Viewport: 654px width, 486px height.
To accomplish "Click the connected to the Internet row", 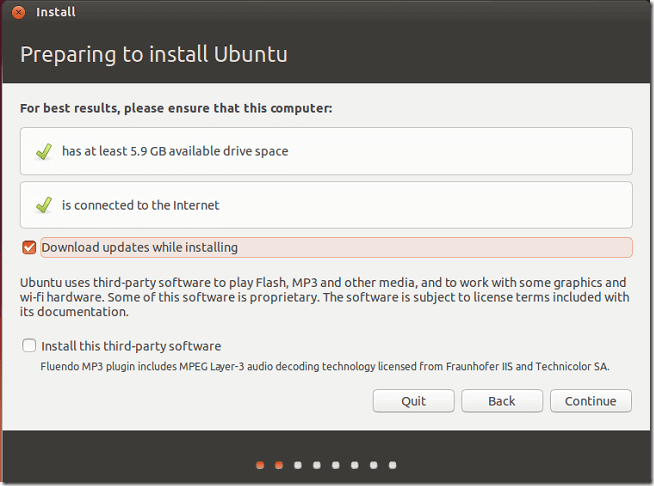I will (x=326, y=205).
